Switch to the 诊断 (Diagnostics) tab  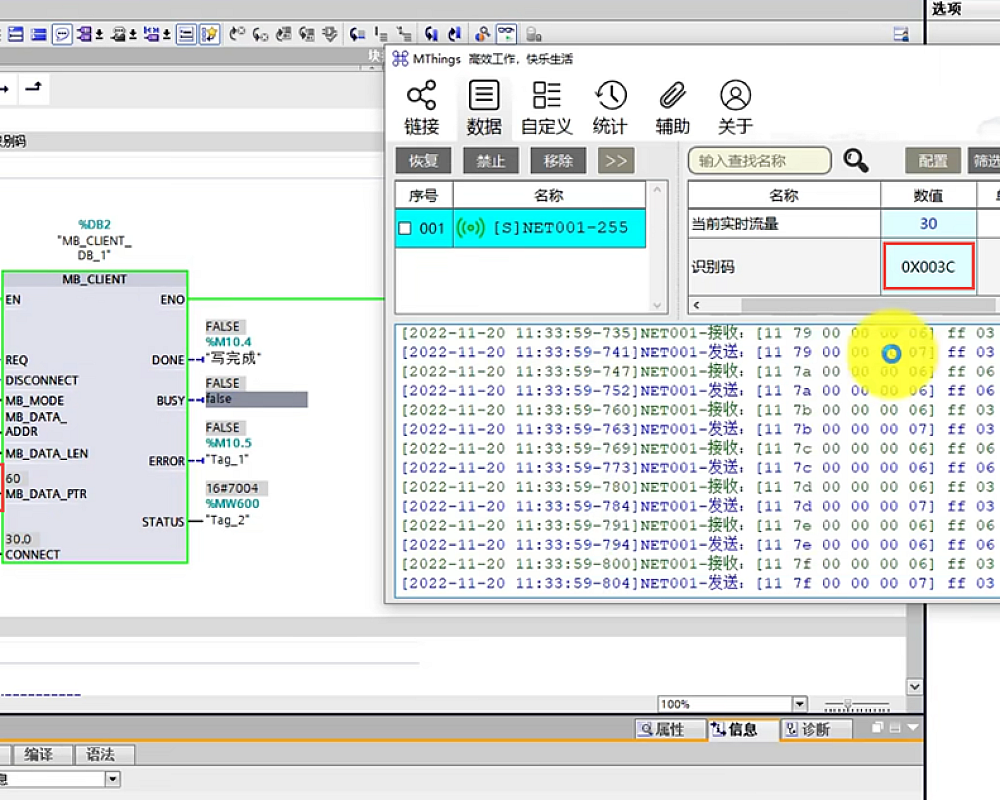tap(815, 730)
